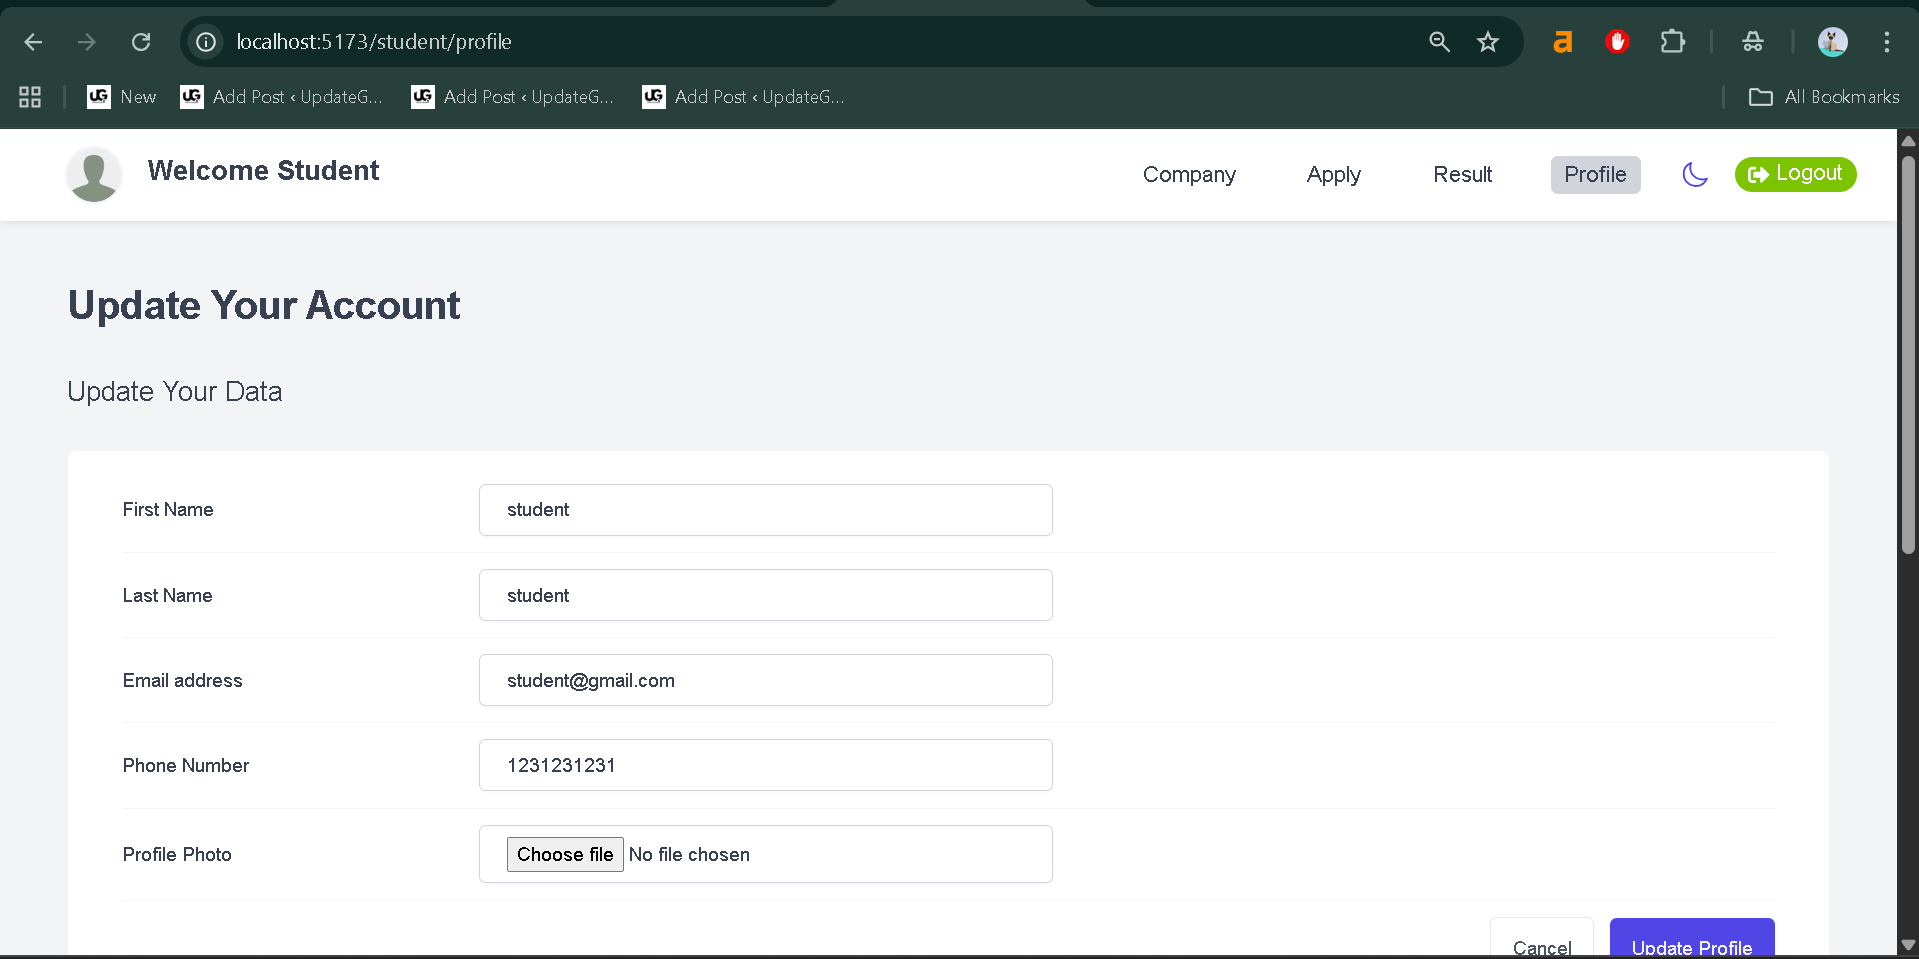The width and height of the screenshot is (1919, 959).
Task: Bookmark the page via the star icon
Action: (x=1488, y=42)
